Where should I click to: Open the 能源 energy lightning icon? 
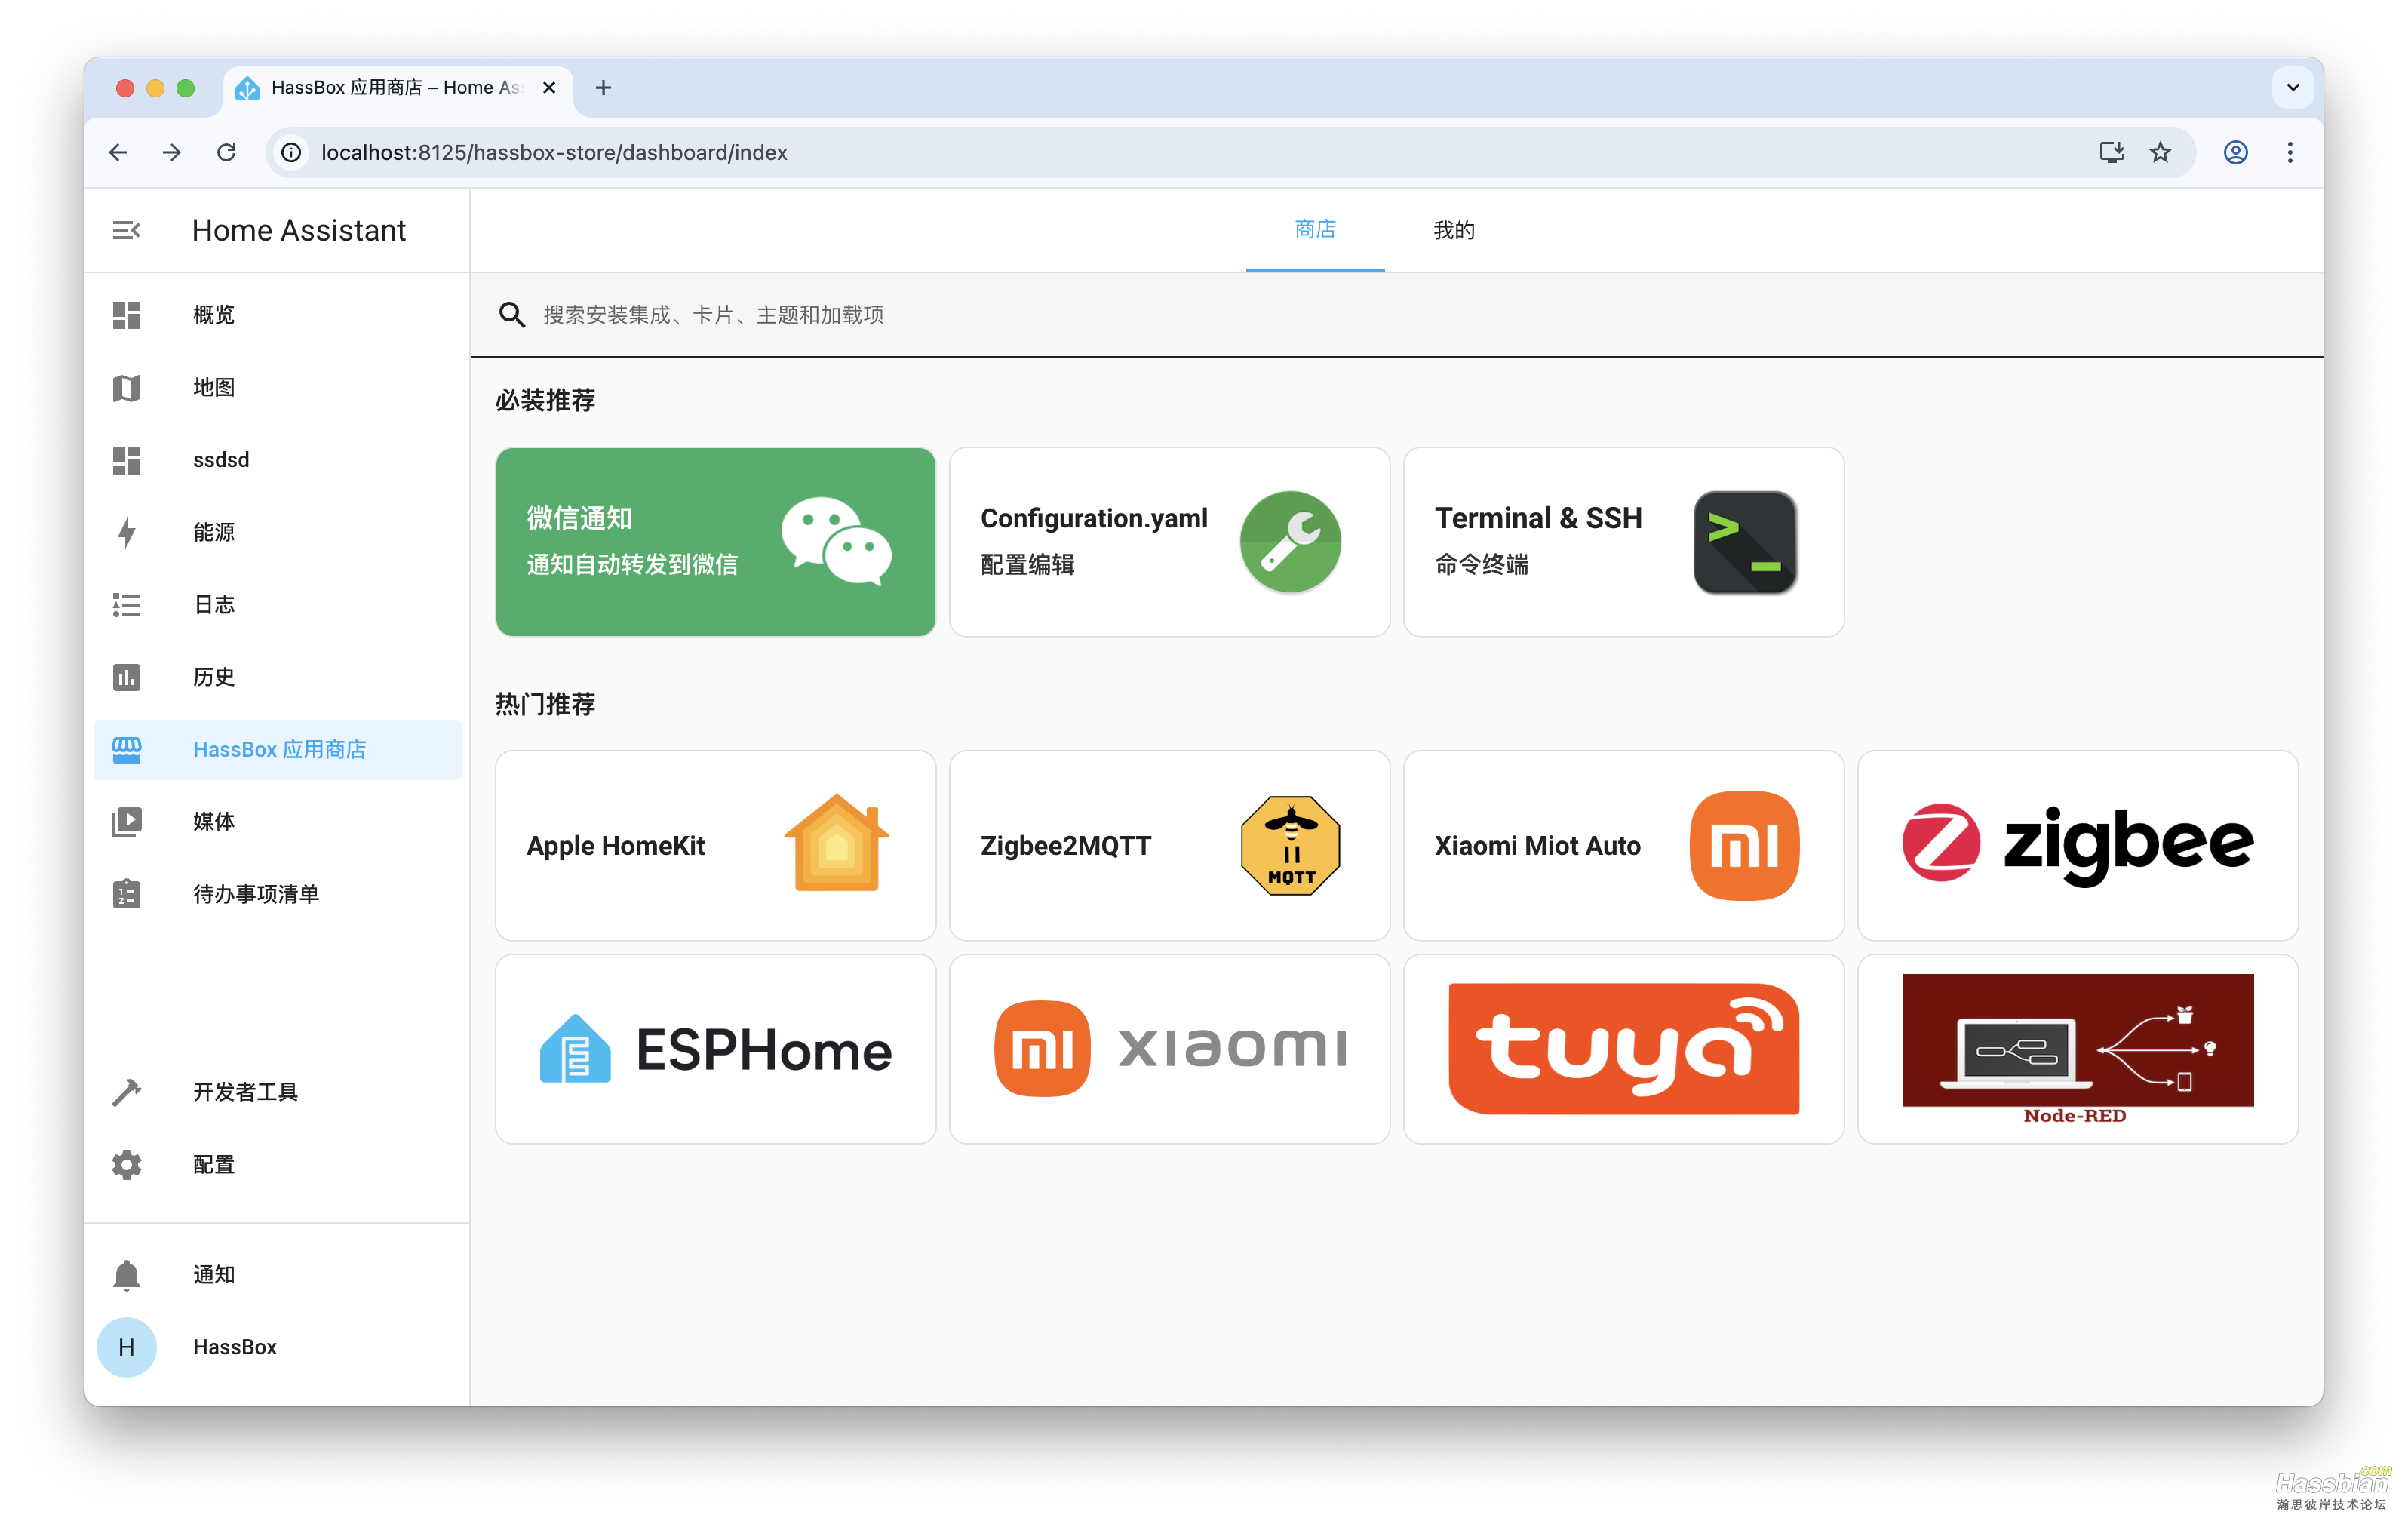(x=126, y=532)
